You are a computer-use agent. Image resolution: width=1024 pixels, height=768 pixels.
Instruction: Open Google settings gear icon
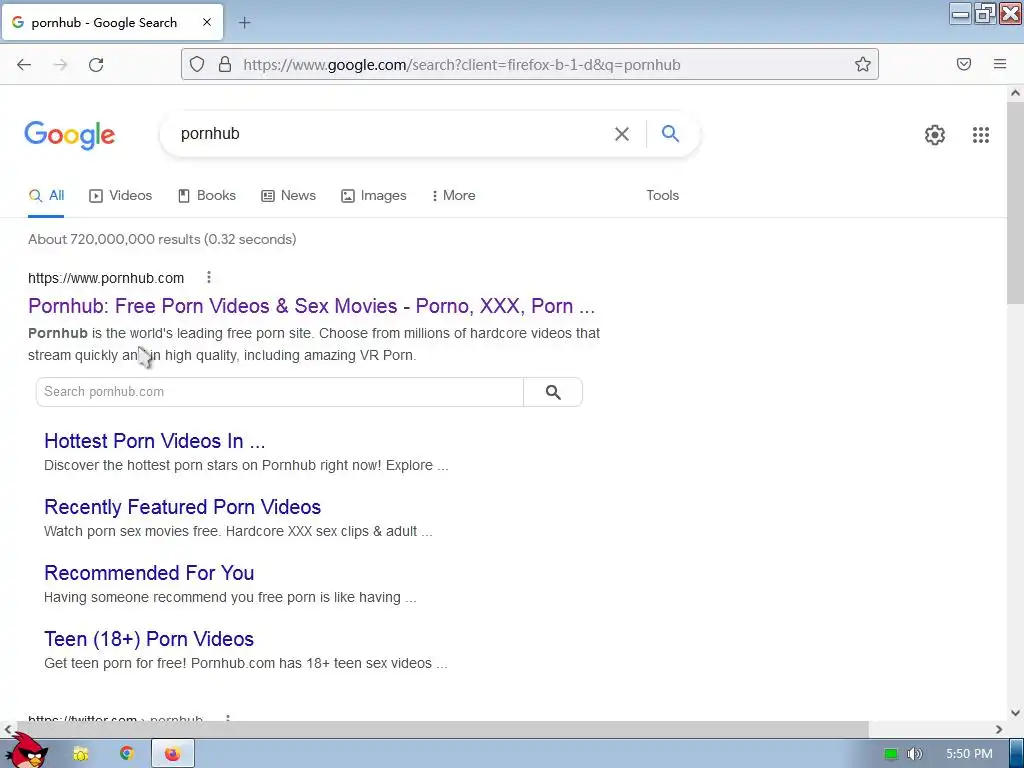(x=935, y=135)
